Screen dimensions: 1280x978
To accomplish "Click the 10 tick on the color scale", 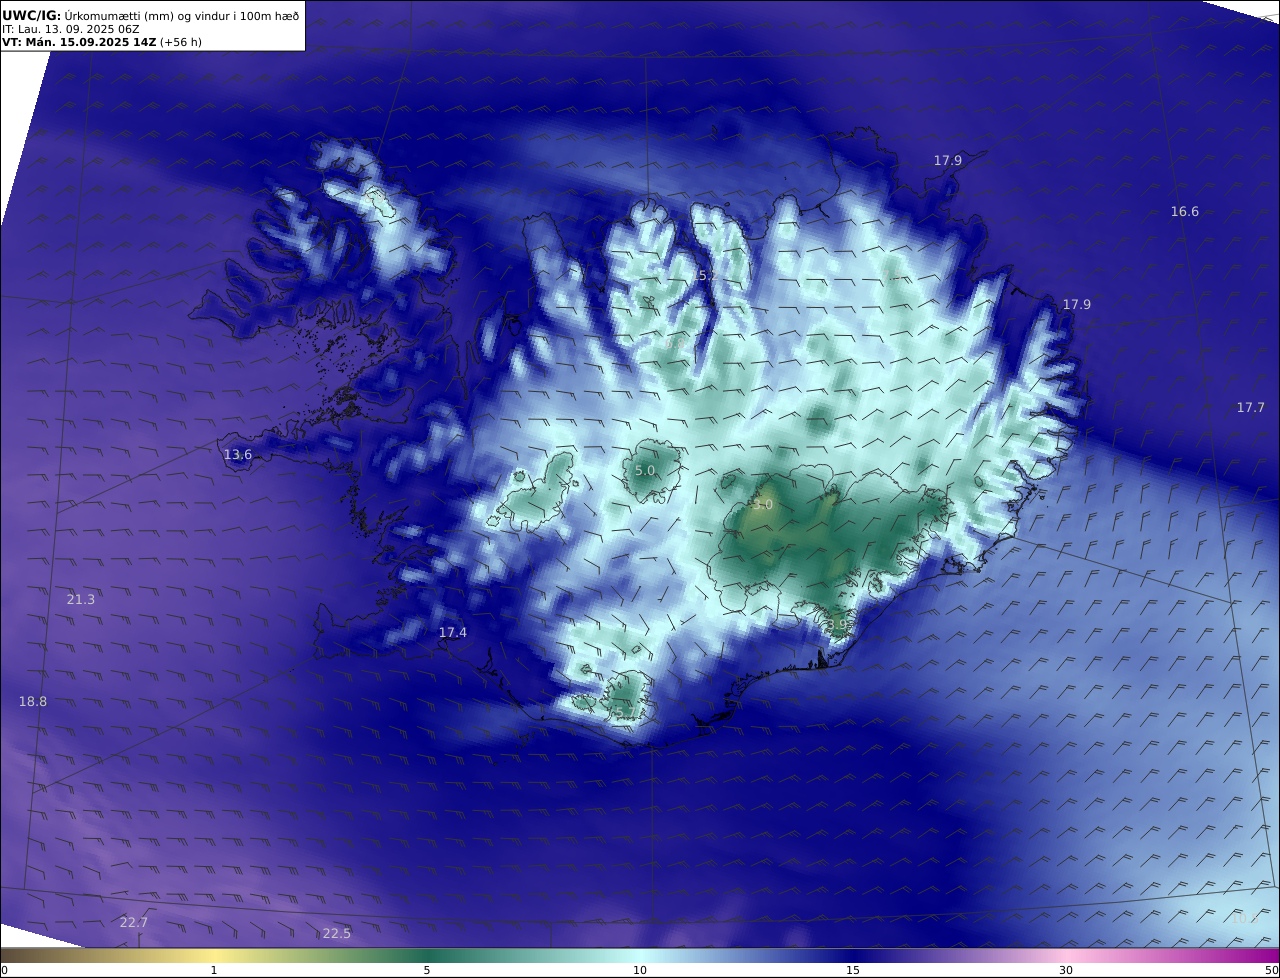I will click(640, 970).
